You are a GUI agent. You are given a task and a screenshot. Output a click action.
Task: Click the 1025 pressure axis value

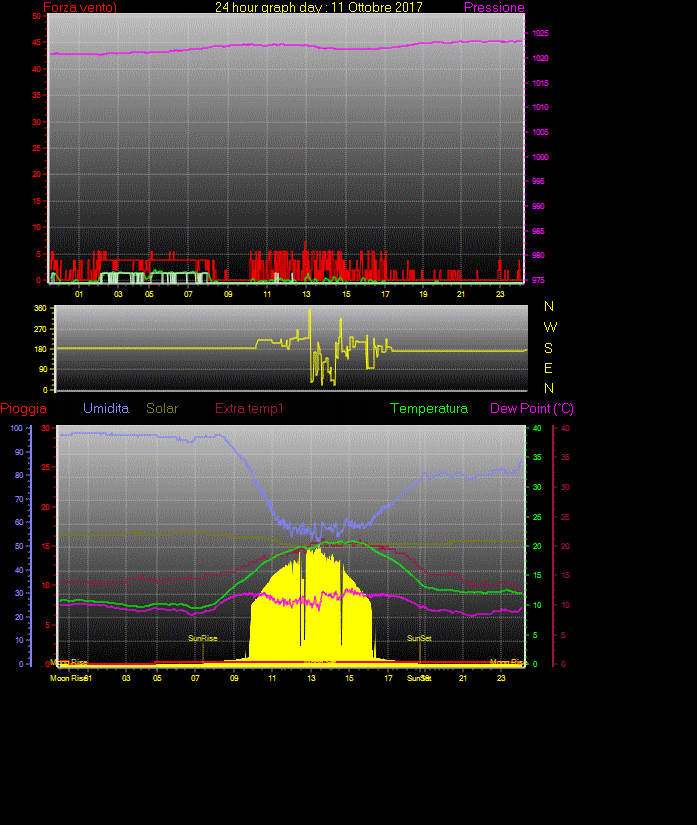click(540, 33)
